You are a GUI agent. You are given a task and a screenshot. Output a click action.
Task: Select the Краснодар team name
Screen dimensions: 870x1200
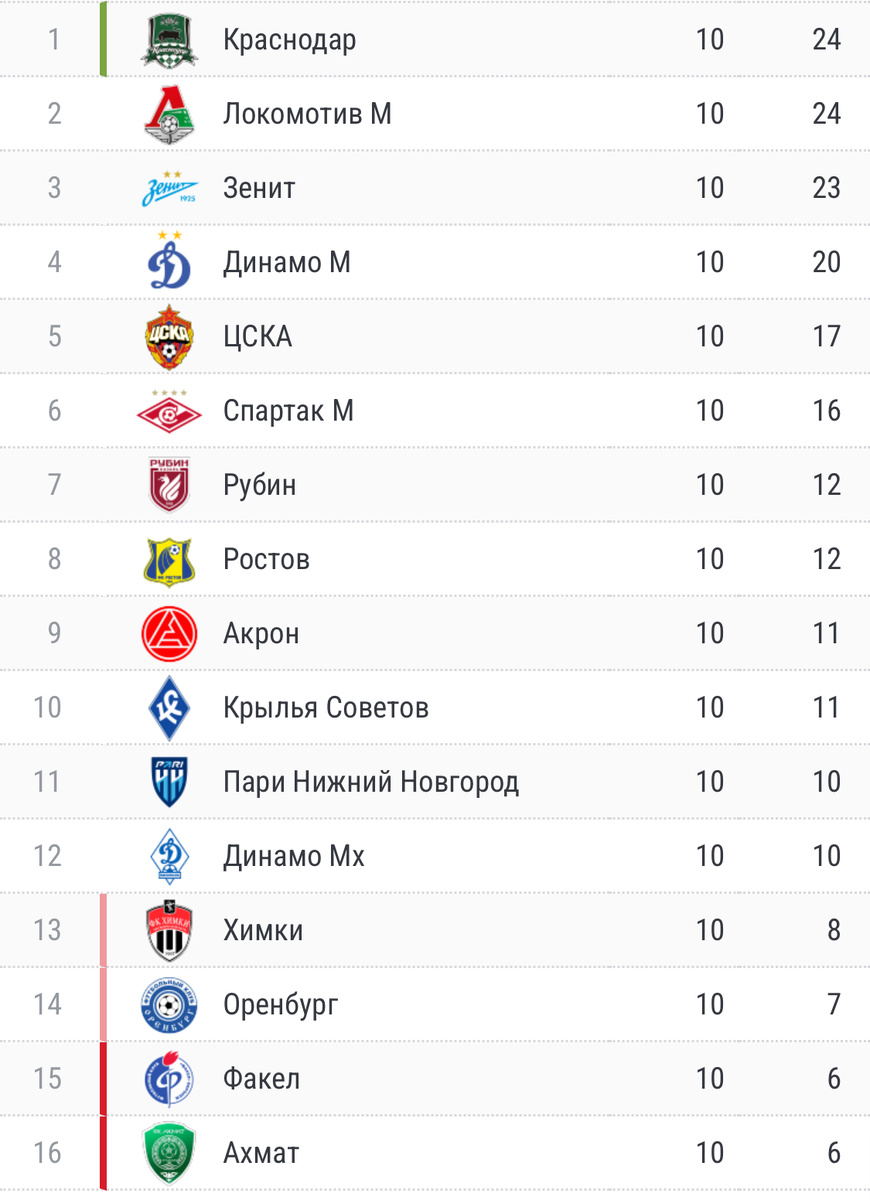click(290, 40)
